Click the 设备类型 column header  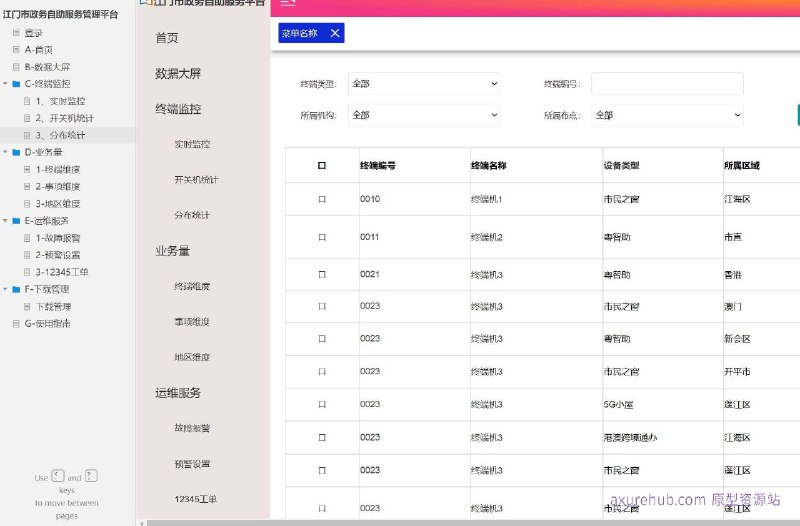[x=621, y=165]
